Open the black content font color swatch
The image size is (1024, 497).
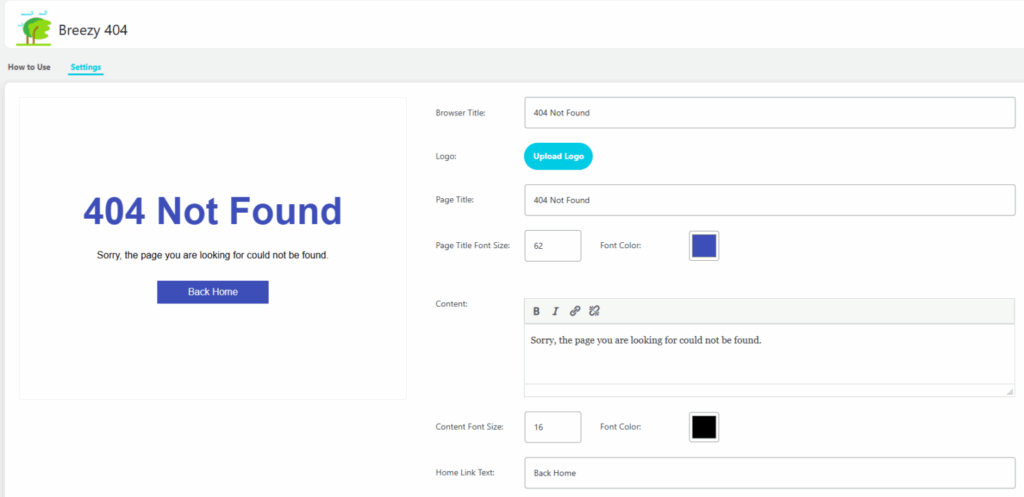point(704,427)
